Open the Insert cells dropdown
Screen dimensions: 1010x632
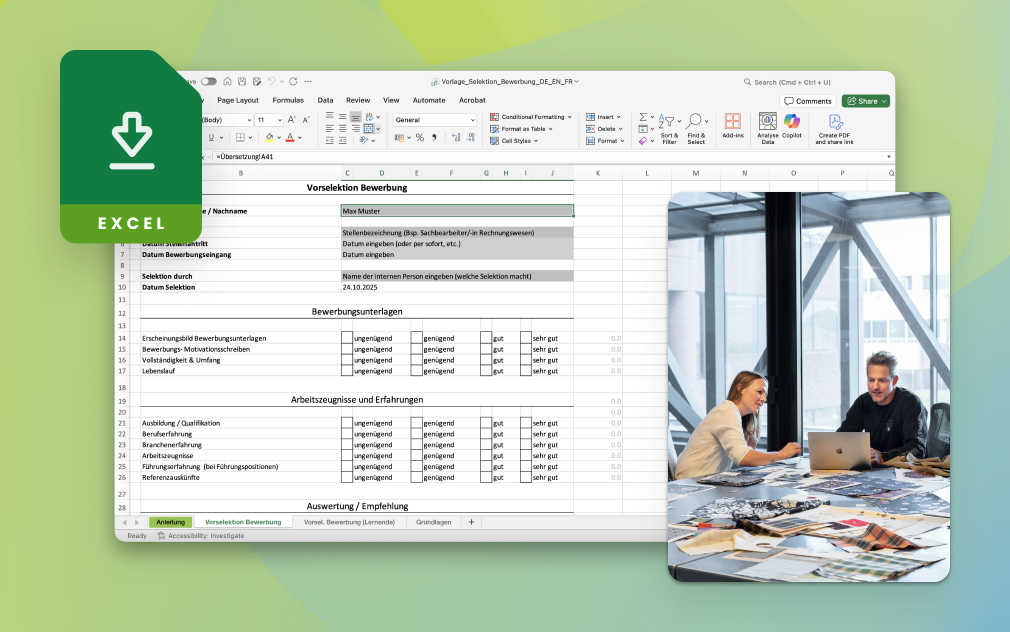click(x=603, y=117)
